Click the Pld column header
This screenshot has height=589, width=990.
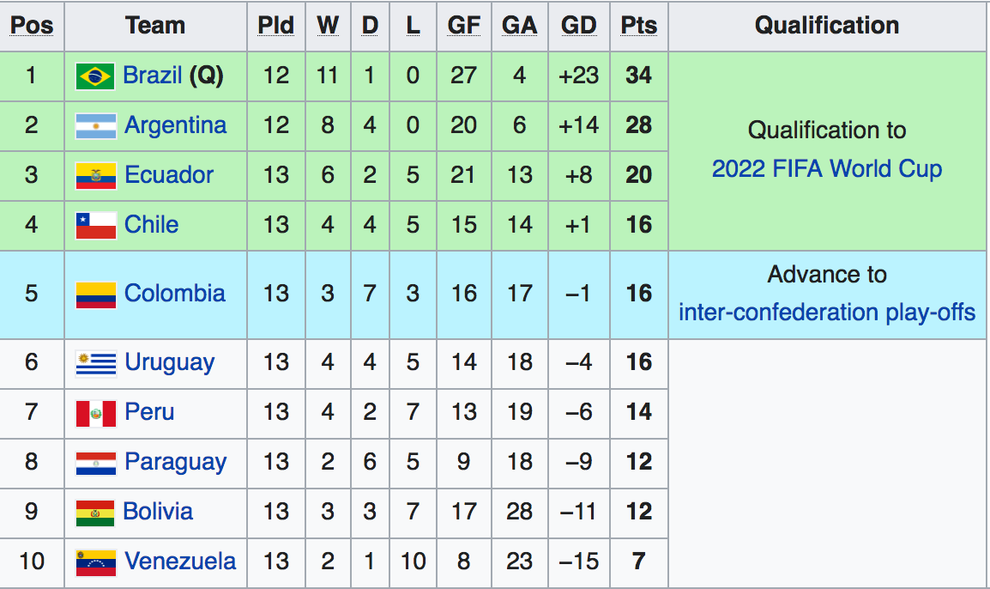[276, 26]
